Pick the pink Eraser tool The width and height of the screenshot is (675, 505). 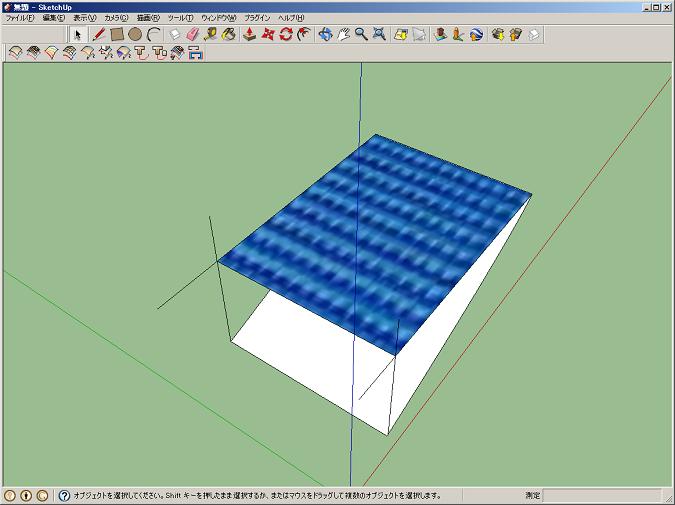[193, 34]
